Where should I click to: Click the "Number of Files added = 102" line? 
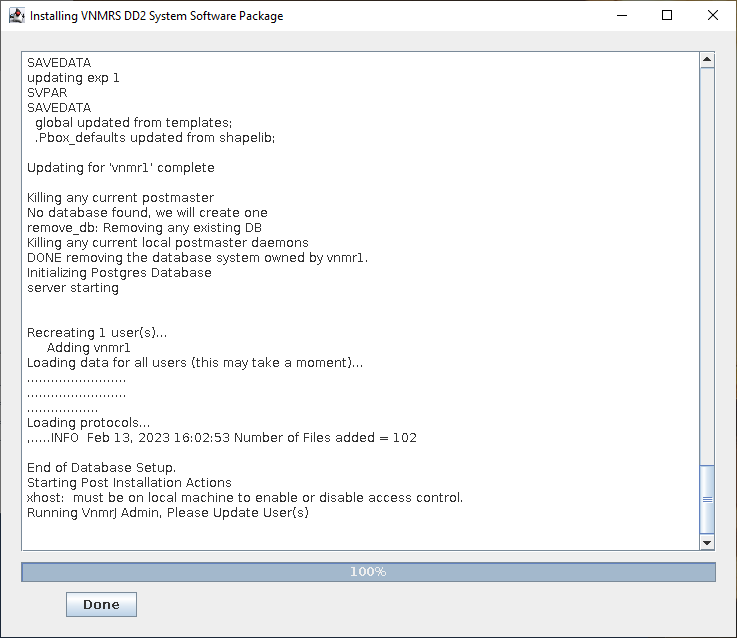[x=222, y=438]
